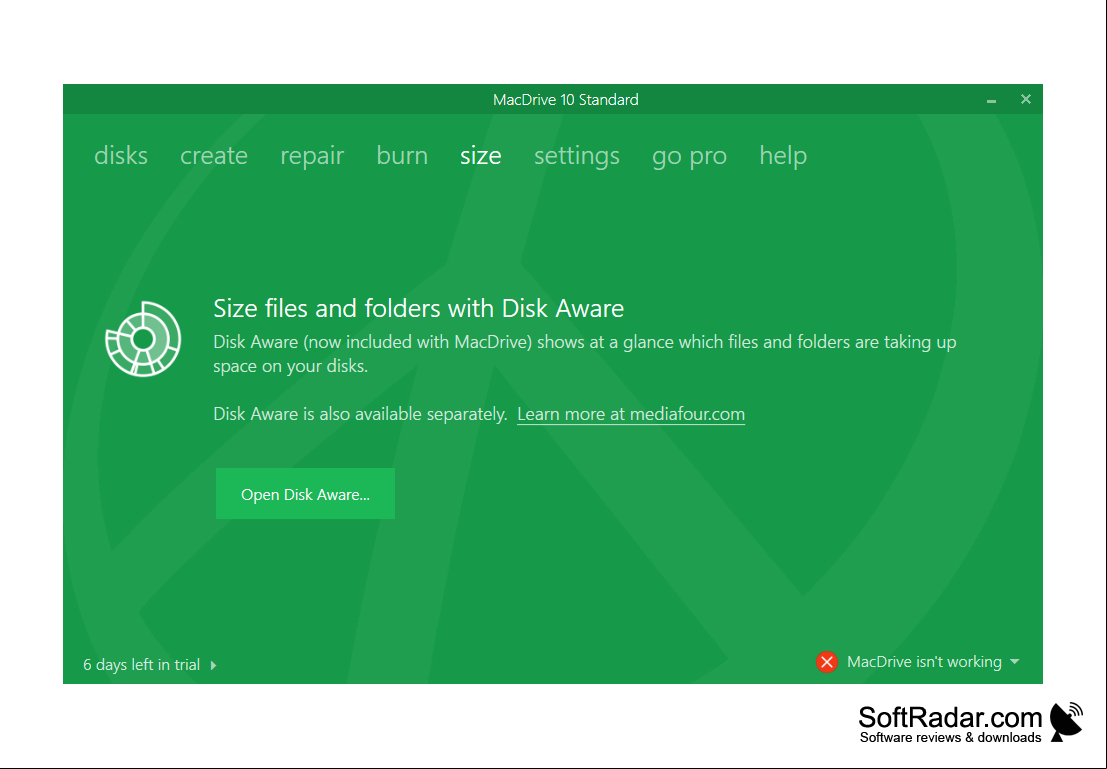The width and height of the screenshot is (1107, 769).
Task: Minimize the MacDrive window
Action: coord(991,100)
